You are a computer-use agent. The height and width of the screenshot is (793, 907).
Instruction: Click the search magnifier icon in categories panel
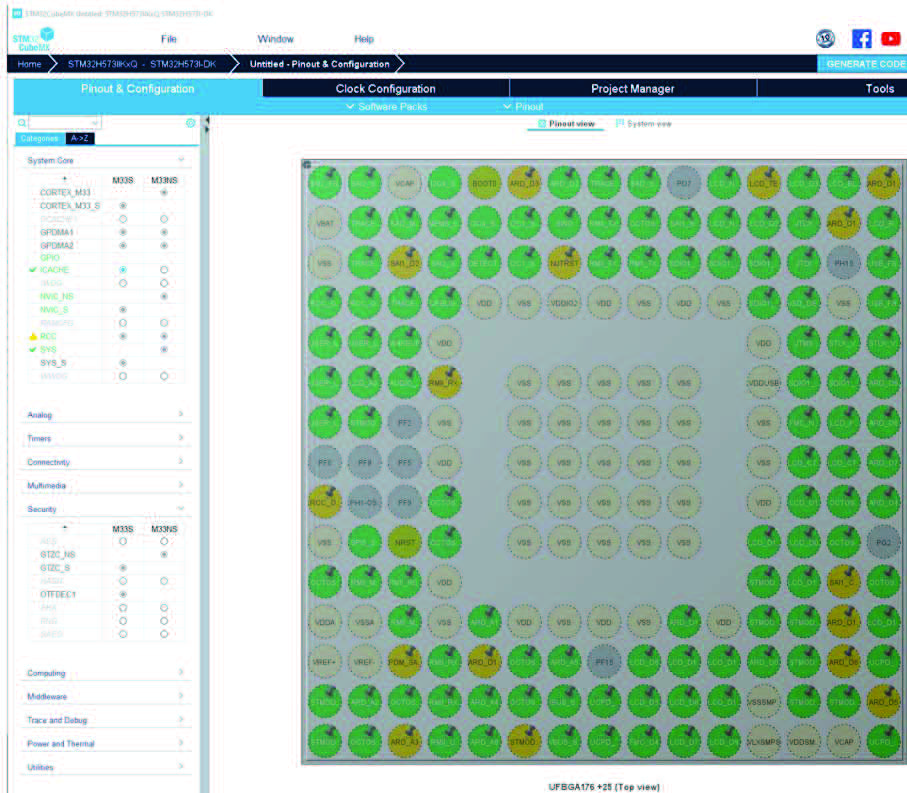click(22, 123)
